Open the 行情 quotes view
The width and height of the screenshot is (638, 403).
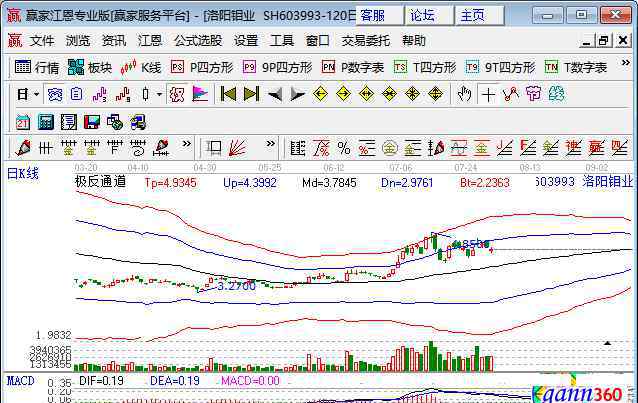click(37, 67)
